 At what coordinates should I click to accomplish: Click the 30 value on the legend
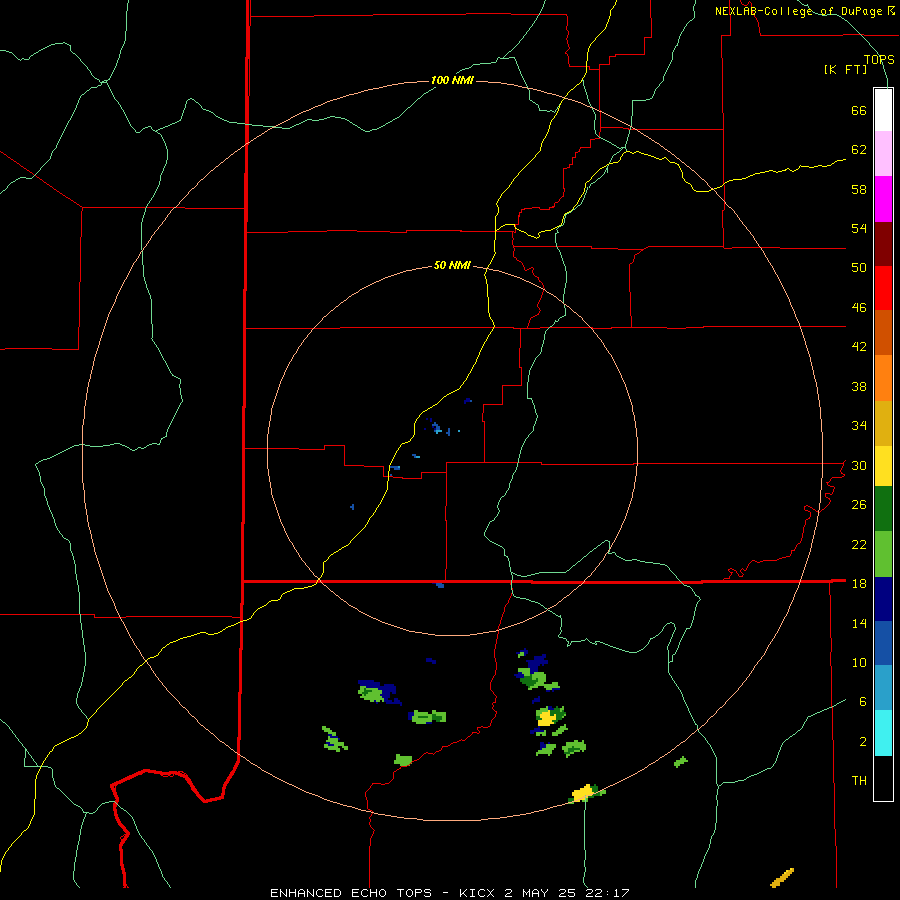(859, 465)
